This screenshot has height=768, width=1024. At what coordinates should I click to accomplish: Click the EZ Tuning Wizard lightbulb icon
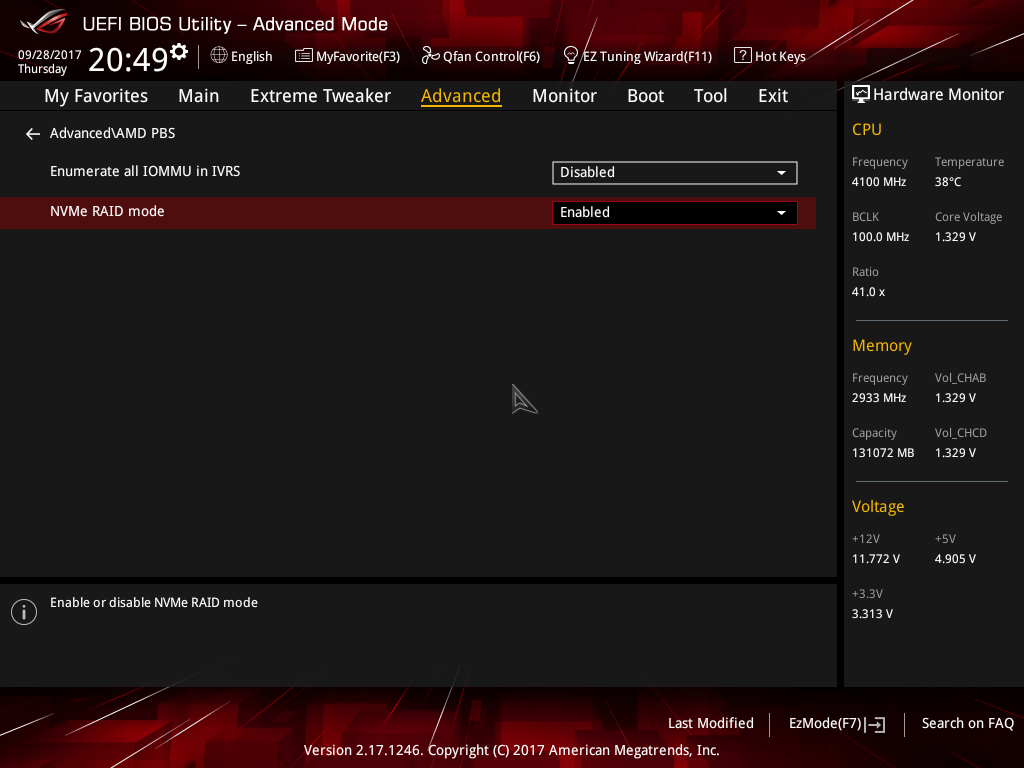[571, 56]
